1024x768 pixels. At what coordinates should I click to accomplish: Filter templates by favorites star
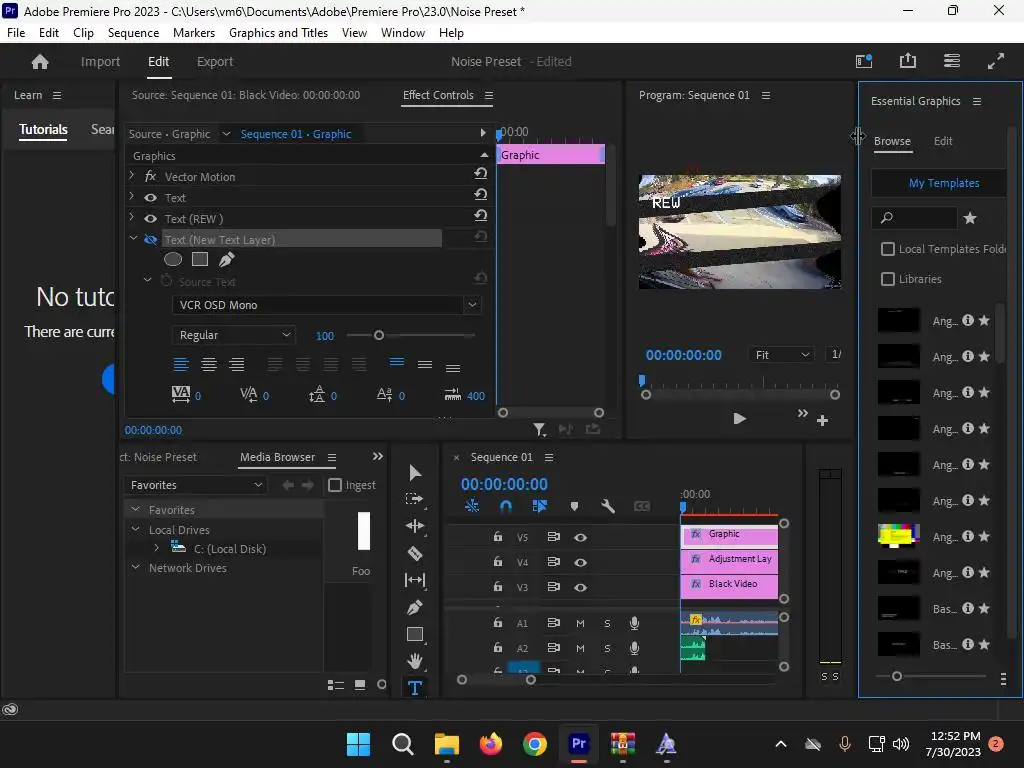[x=970, y=218]
